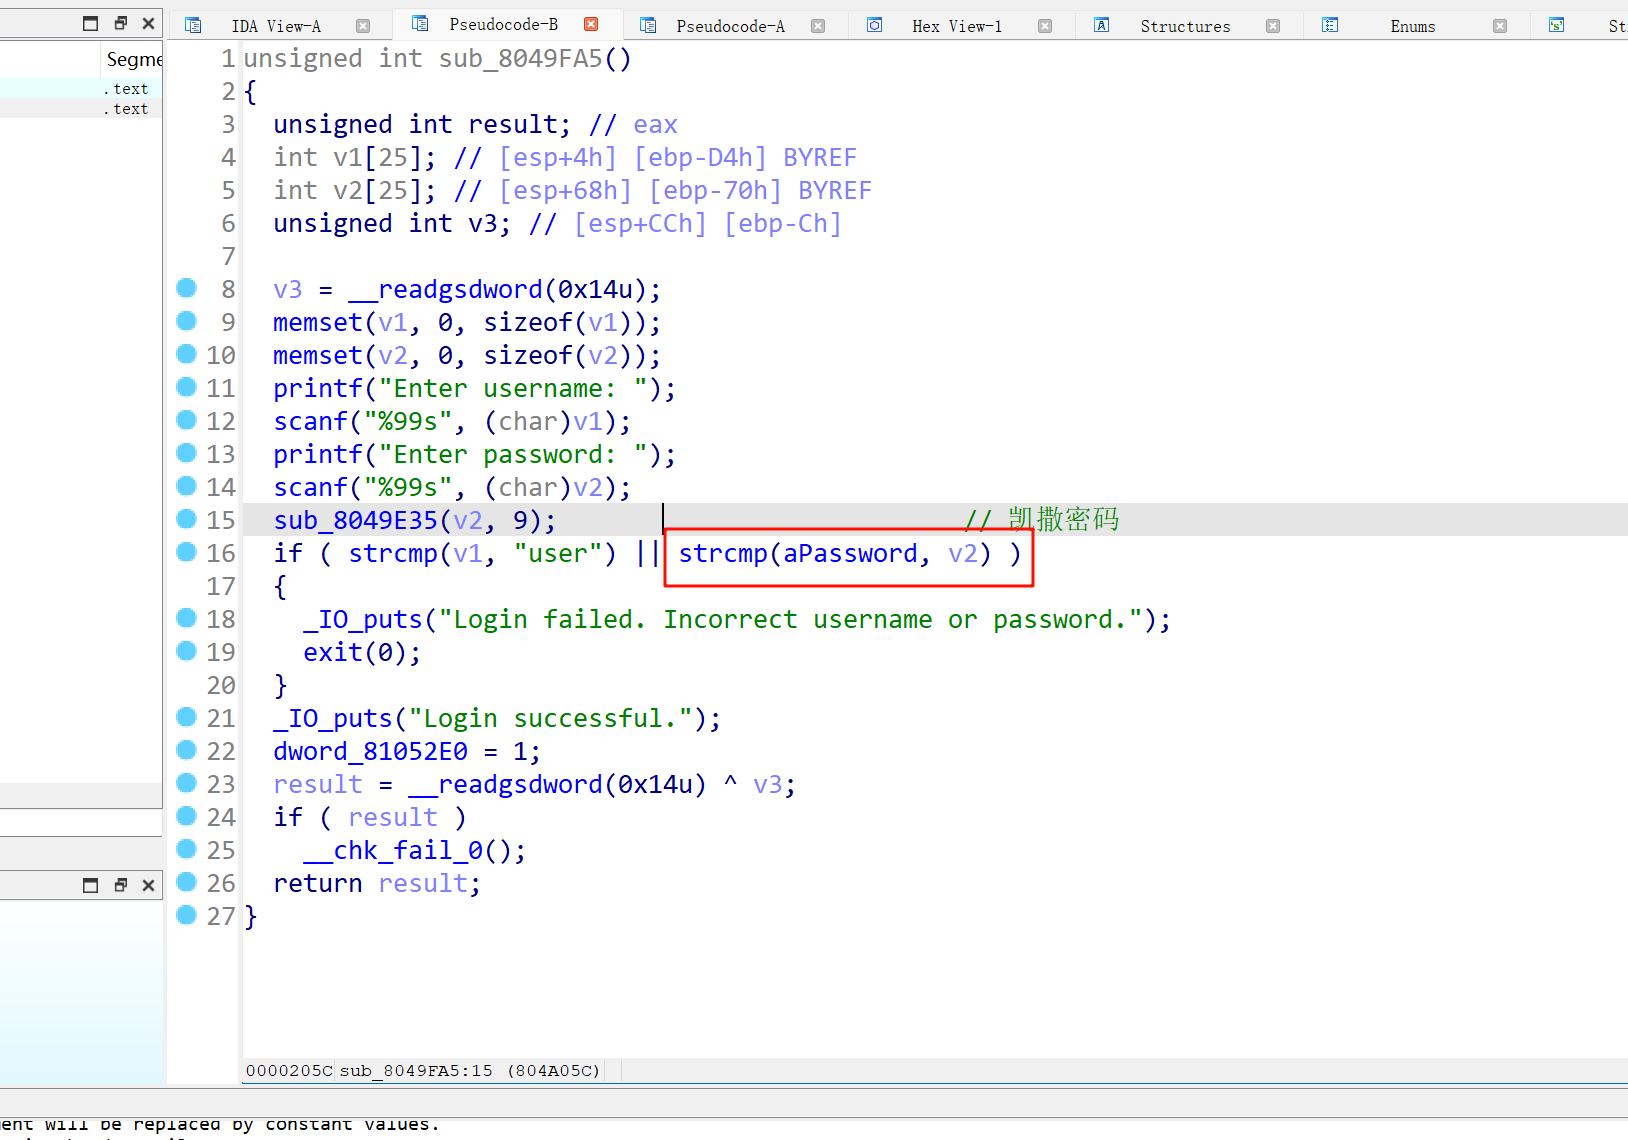Image resolution: width=1628 pixels, height=1140 pixels.
Task: Click memset on line 10
Action: (x=318, y=356)
